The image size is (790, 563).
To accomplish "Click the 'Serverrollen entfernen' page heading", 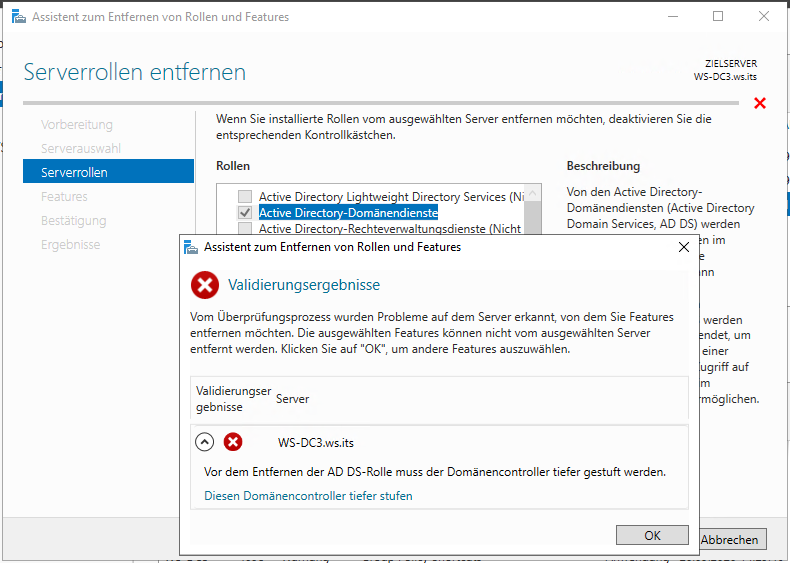I will coord(135,72).
